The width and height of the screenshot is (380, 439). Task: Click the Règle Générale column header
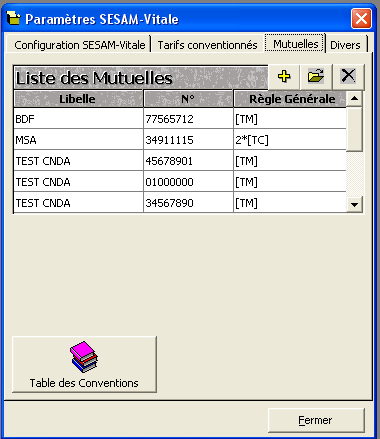coord(290,99)
